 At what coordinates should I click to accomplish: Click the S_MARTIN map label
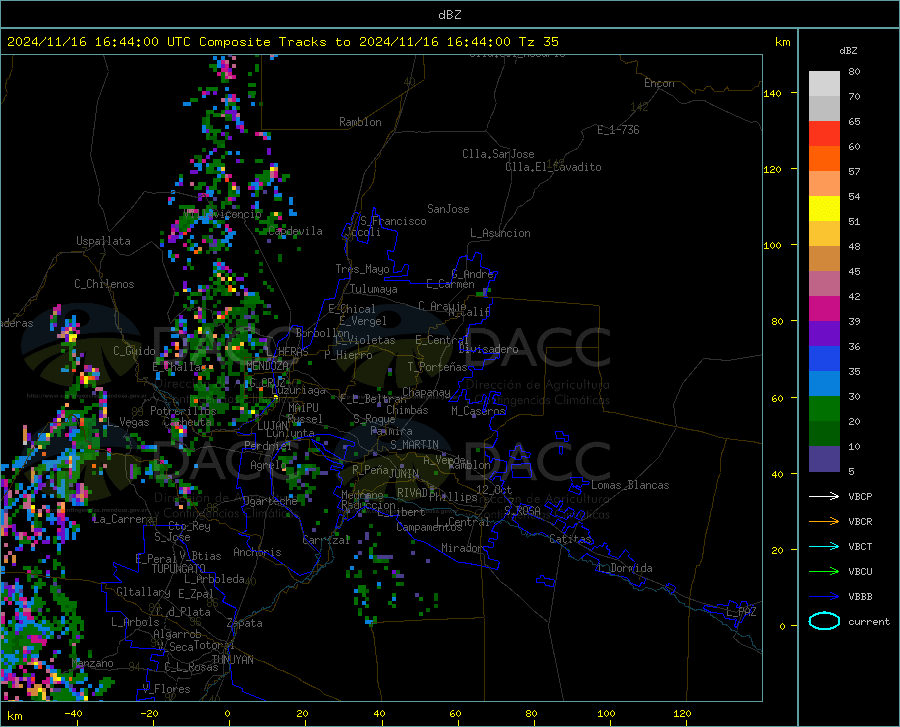coord(414,445)
